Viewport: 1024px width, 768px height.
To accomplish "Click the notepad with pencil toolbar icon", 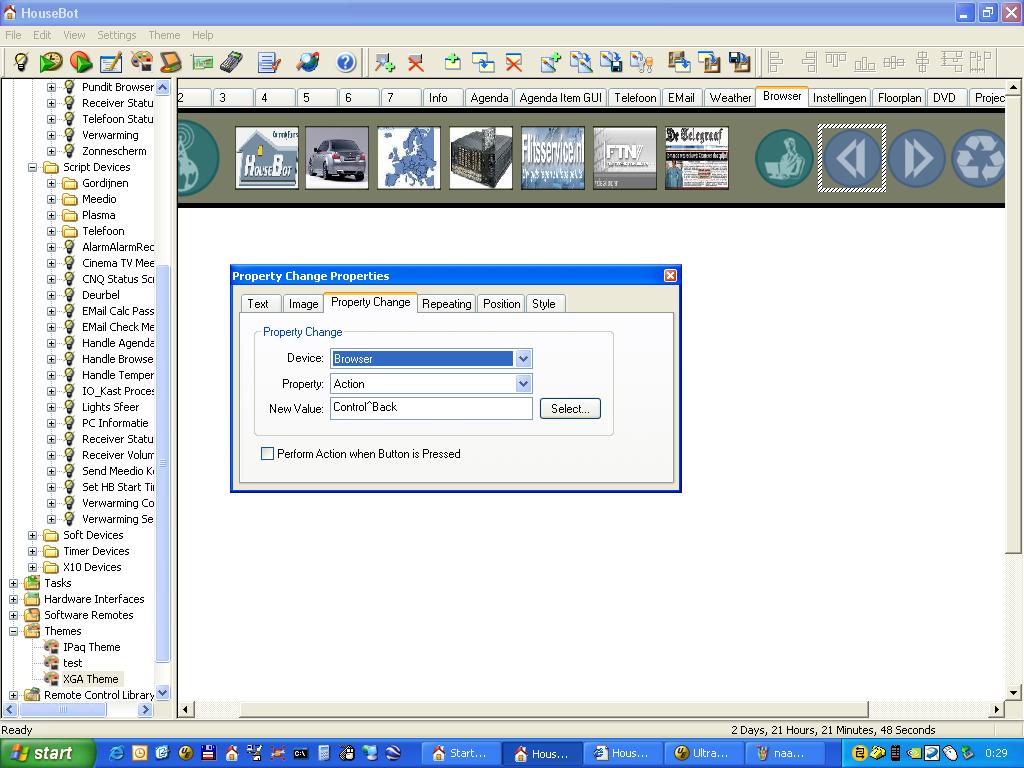I will pos(110,63).
